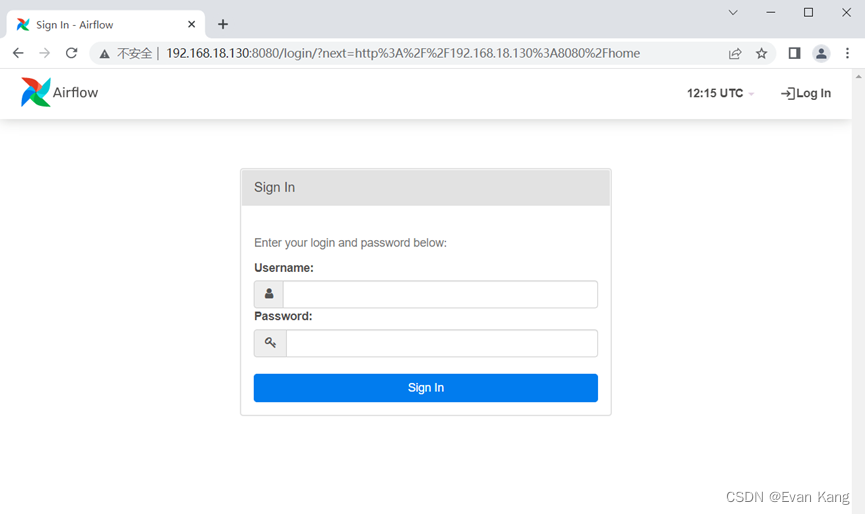Click the not-secure warning icon
This screenshot has height=514, width=865.
[104, 53]
